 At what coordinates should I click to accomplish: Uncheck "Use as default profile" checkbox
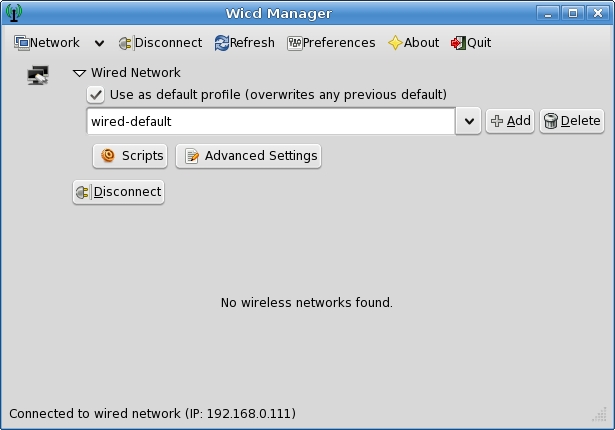[x=95, y=94]
